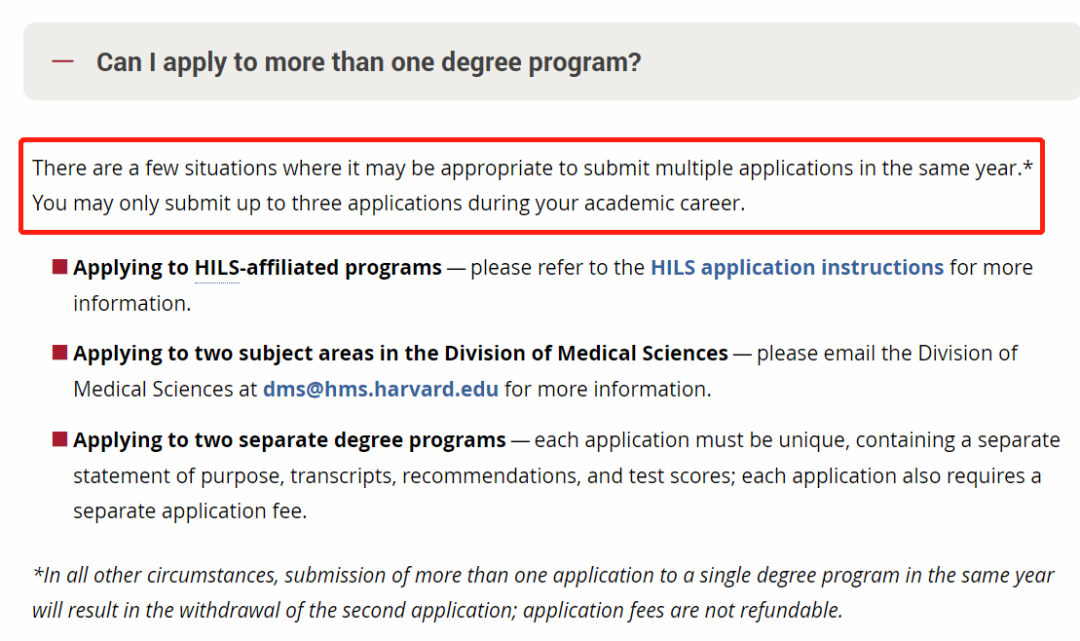Click the bold text "Applying to two separate degree programs"
The width and height of the screenshot is (1080, 641).
289,440
